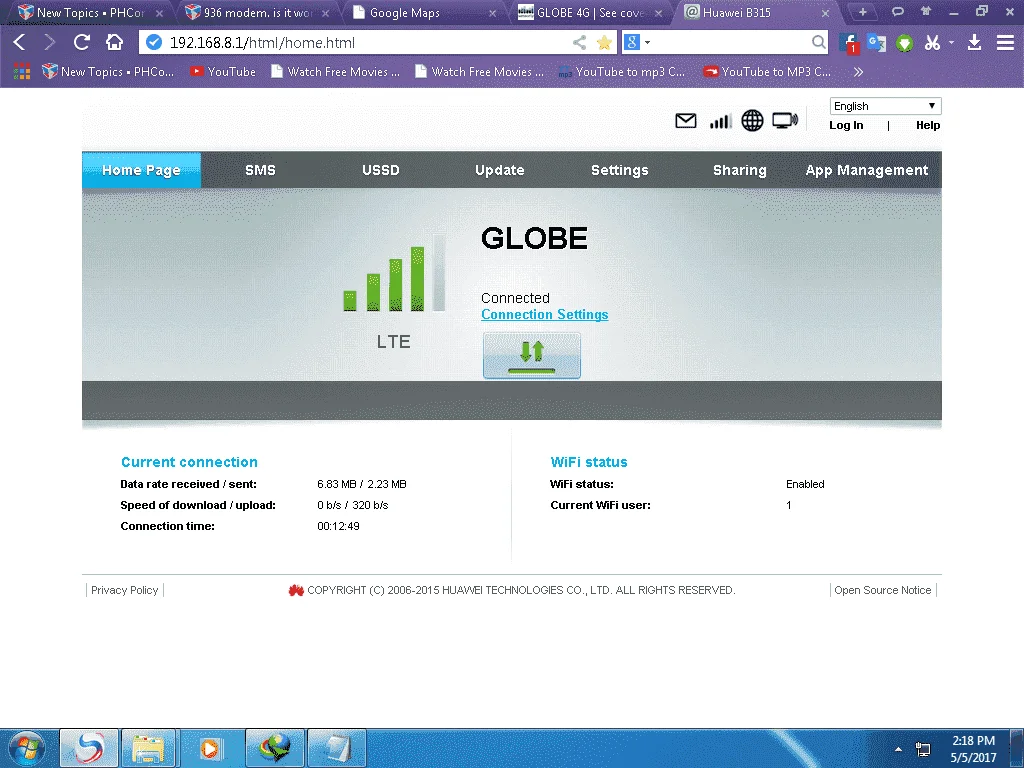Switch to the SMS tab
Image resolution: width=1024 pixels, height=768 pixels.
click(260, 170)
